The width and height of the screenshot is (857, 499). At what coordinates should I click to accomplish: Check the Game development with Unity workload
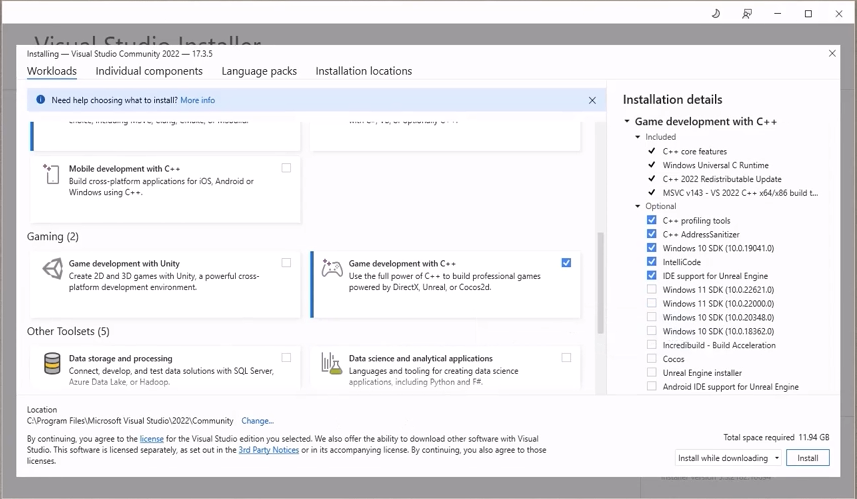[x=286, y=263]
